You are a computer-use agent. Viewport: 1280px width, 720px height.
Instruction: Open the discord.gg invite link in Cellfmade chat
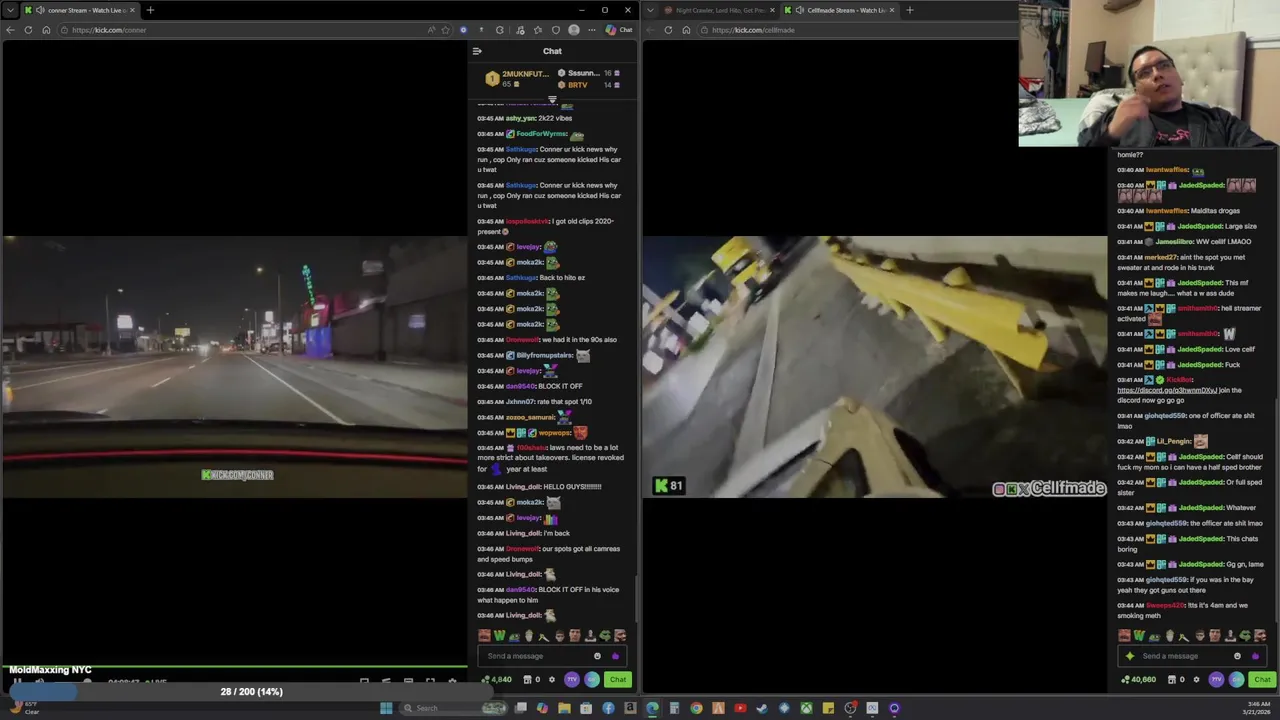(x=1167, y=390)
